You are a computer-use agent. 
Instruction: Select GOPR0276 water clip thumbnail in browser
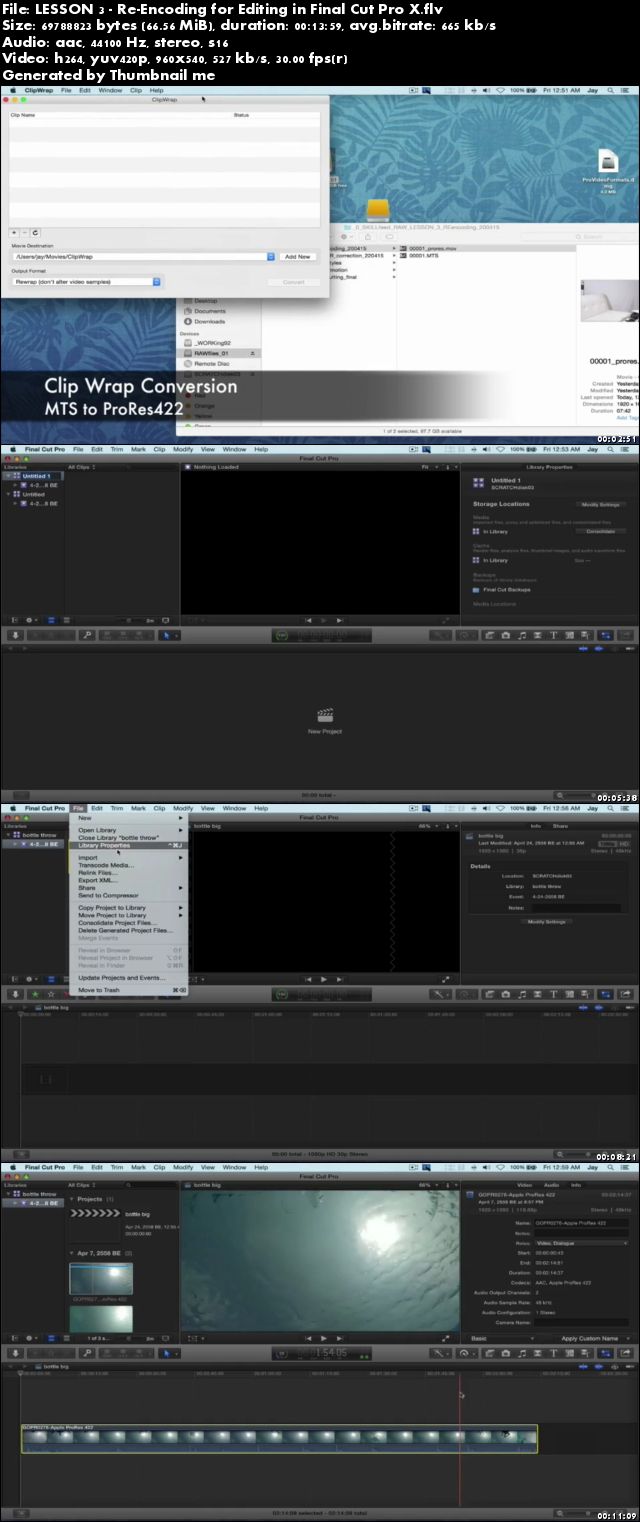pyautogui.click(x=100, y=1279)
